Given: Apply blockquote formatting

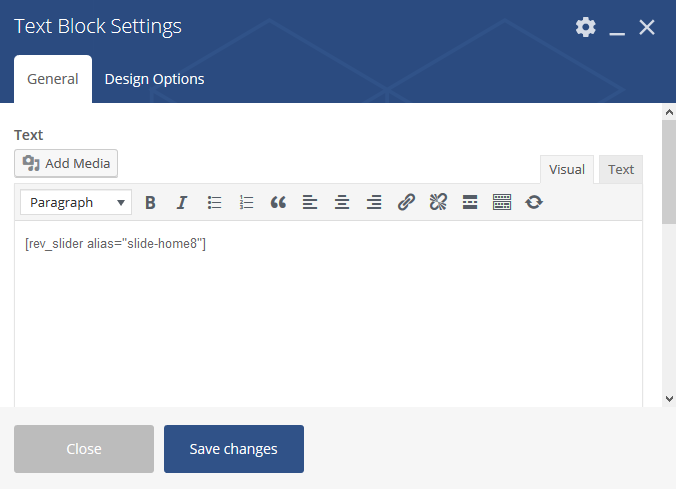Looking at the screenshot, I should [278, 202].
